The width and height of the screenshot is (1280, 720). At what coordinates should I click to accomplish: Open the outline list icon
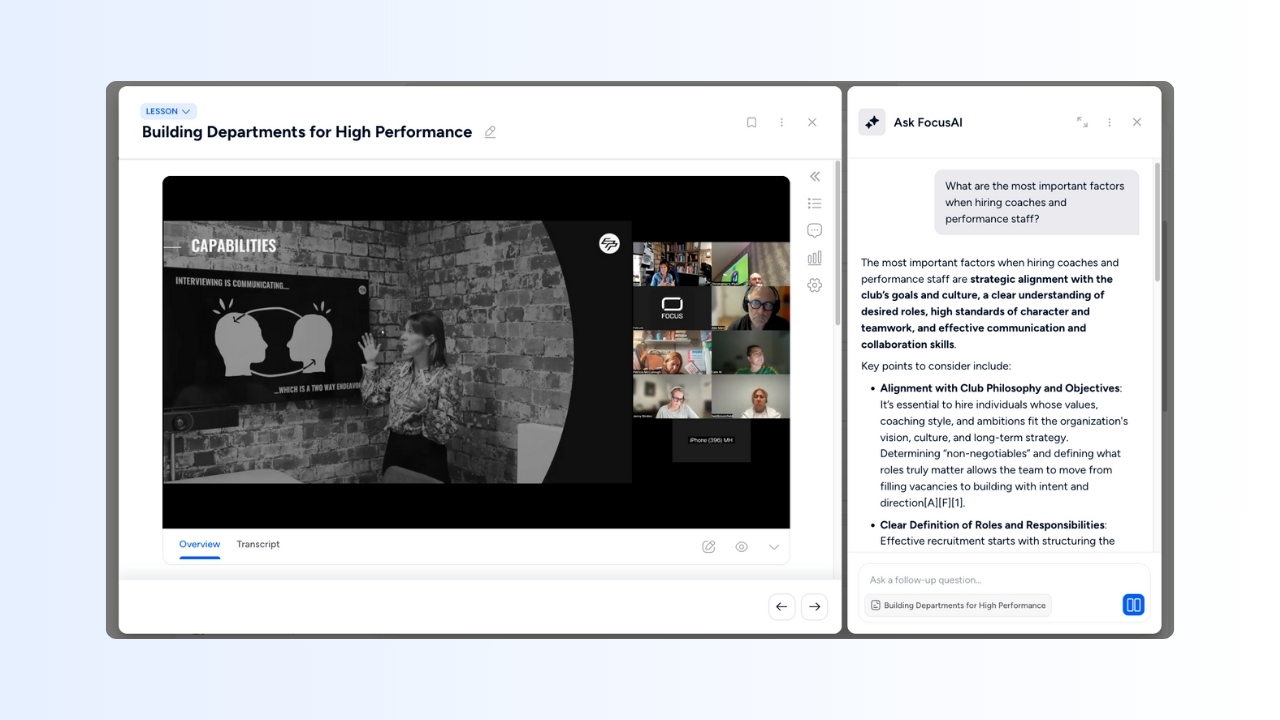coord(815,203)
